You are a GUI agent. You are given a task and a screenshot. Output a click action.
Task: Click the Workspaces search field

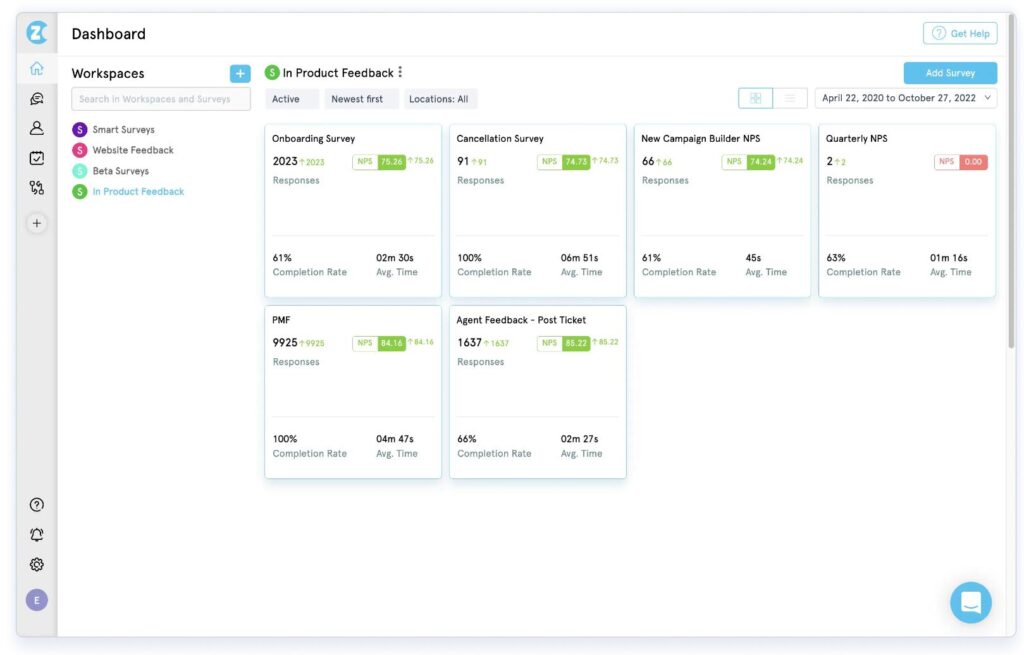pyautogui.click(x=159, y=98)
